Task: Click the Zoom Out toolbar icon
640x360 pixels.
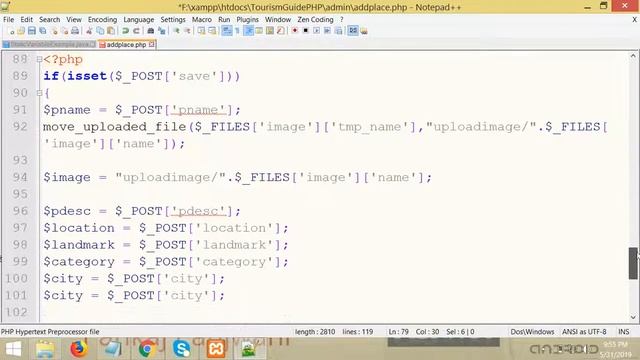Action: 187,31
